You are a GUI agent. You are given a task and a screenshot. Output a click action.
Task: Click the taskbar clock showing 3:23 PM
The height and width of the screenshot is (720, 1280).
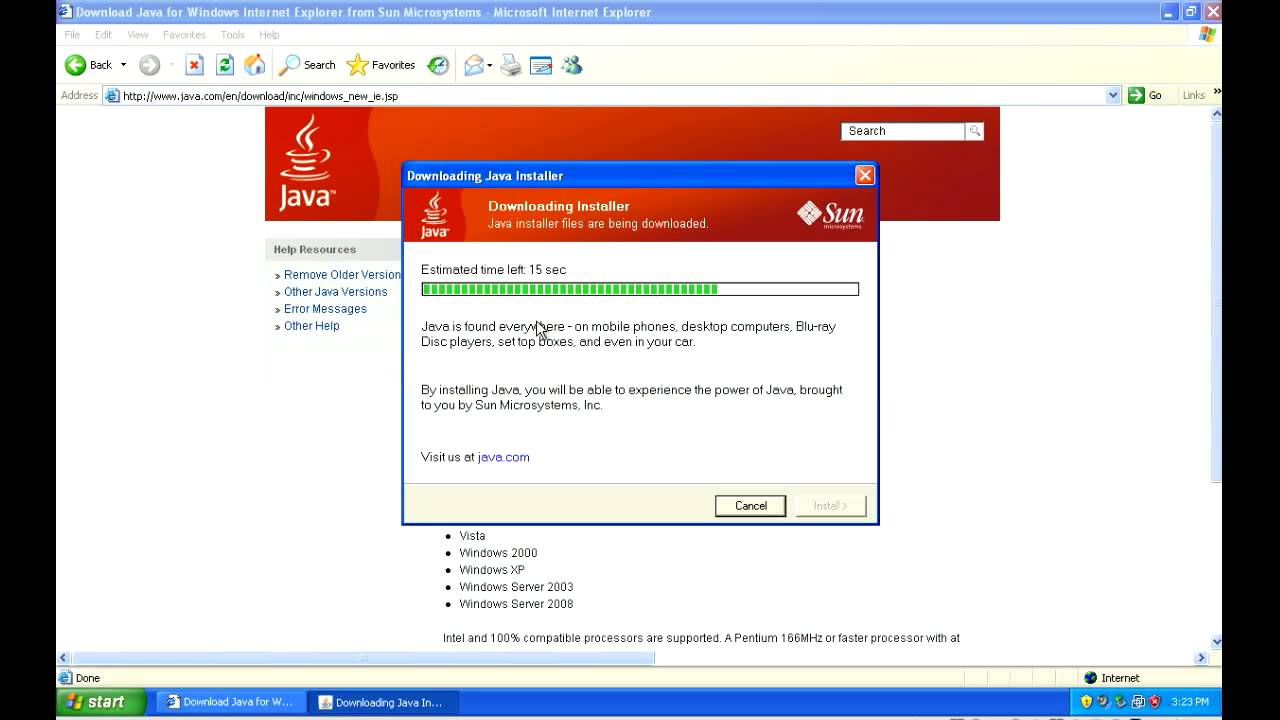pos(1189,702)
